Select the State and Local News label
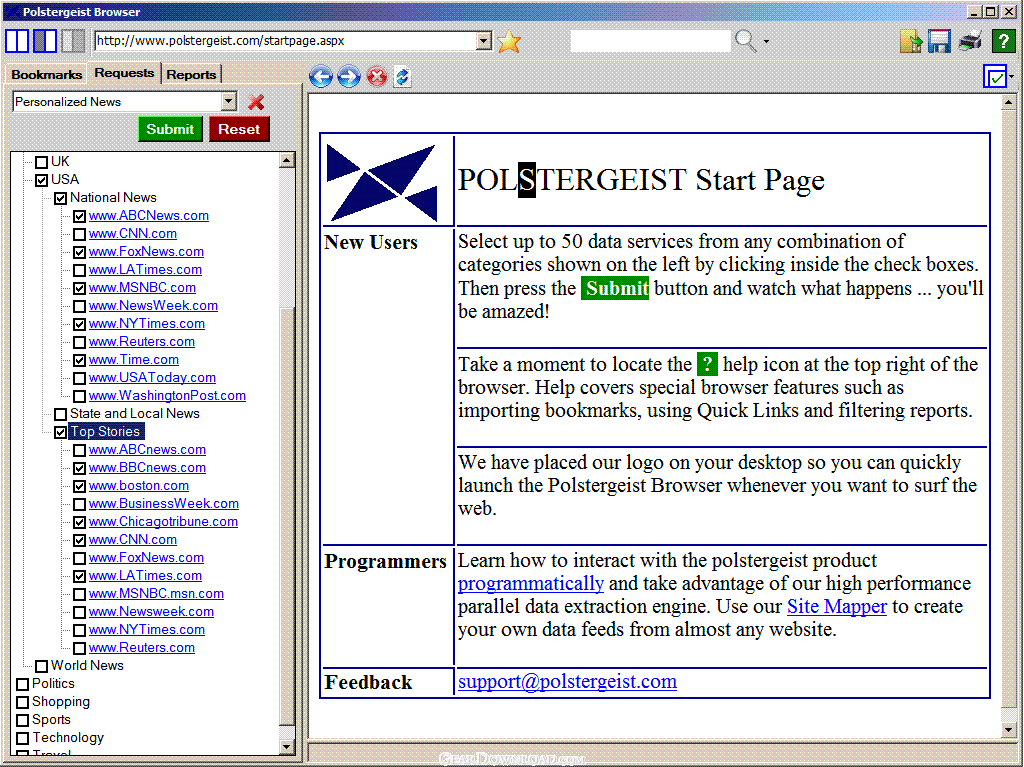The width and height of the screenshot is (1024, 767). tap(135, 414)
